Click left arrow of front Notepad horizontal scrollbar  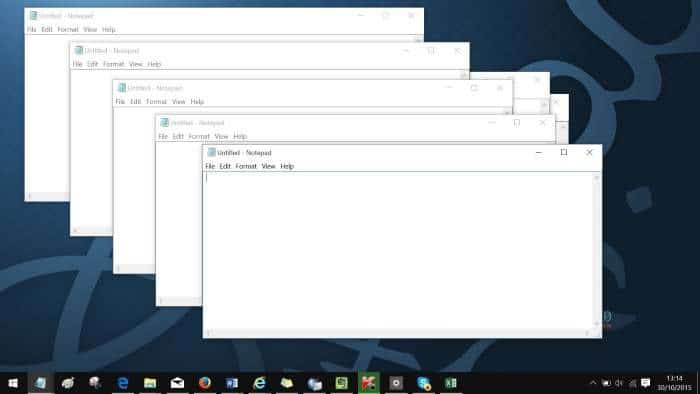(x=208, y=333)
